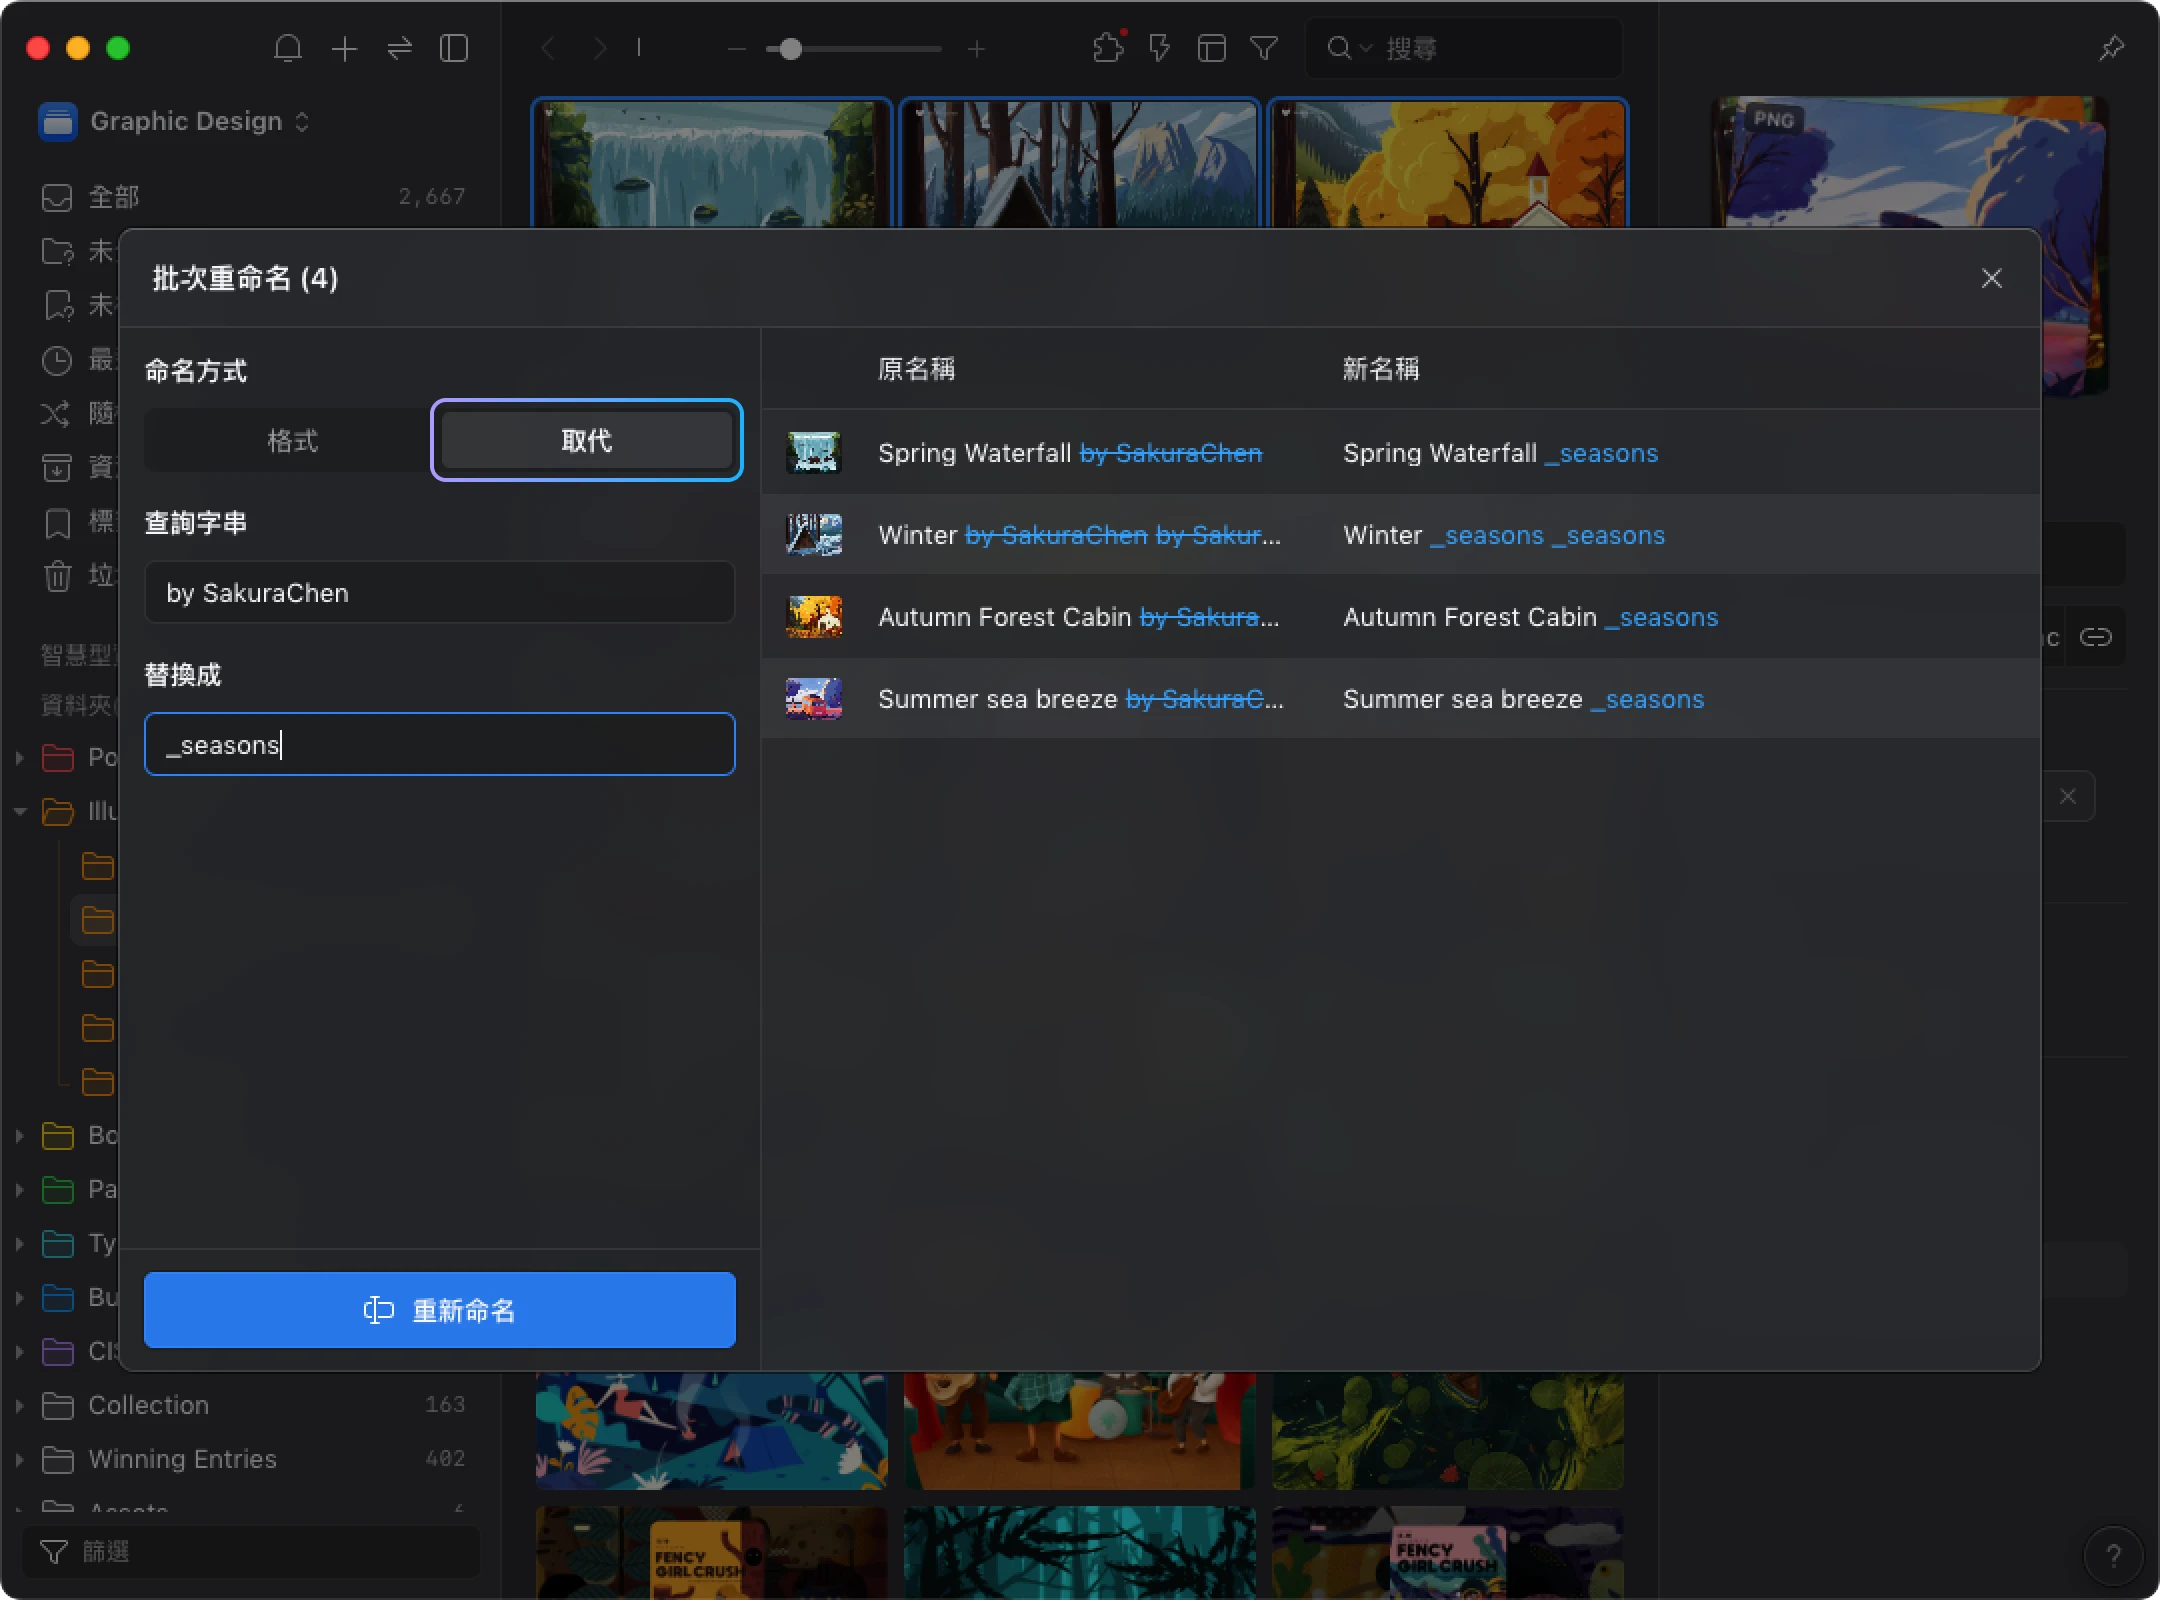Screen dimensions: 2160x1600
Task: Select the Spring Waterfall row thumbnail
Action: pos(814,453)
